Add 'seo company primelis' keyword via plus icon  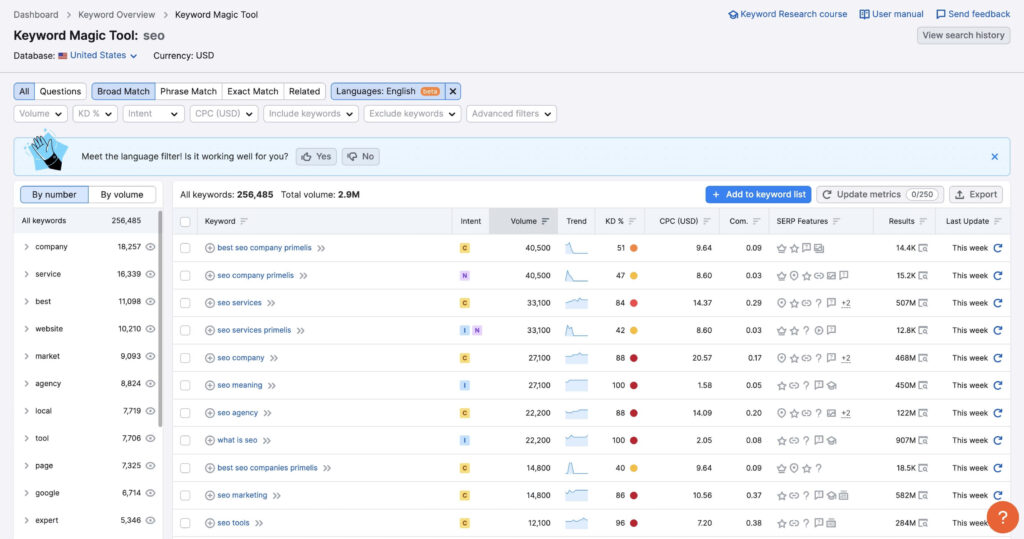[210, 276]
